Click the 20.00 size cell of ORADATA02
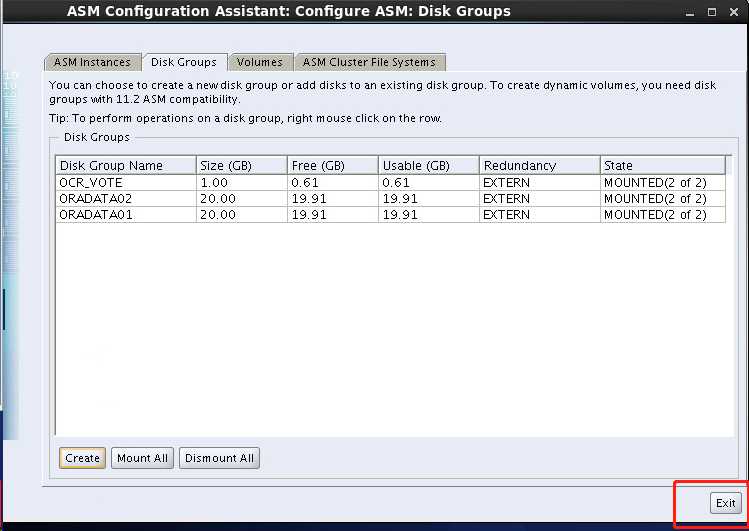 [241, 199]
